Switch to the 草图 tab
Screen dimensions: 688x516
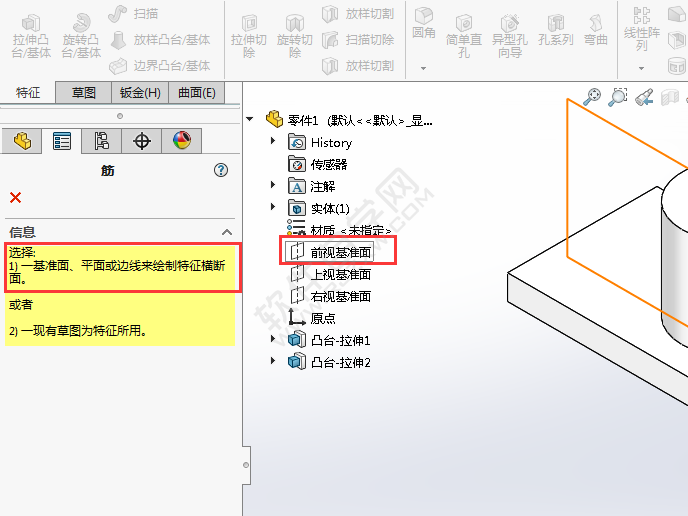tap(83, 93)
